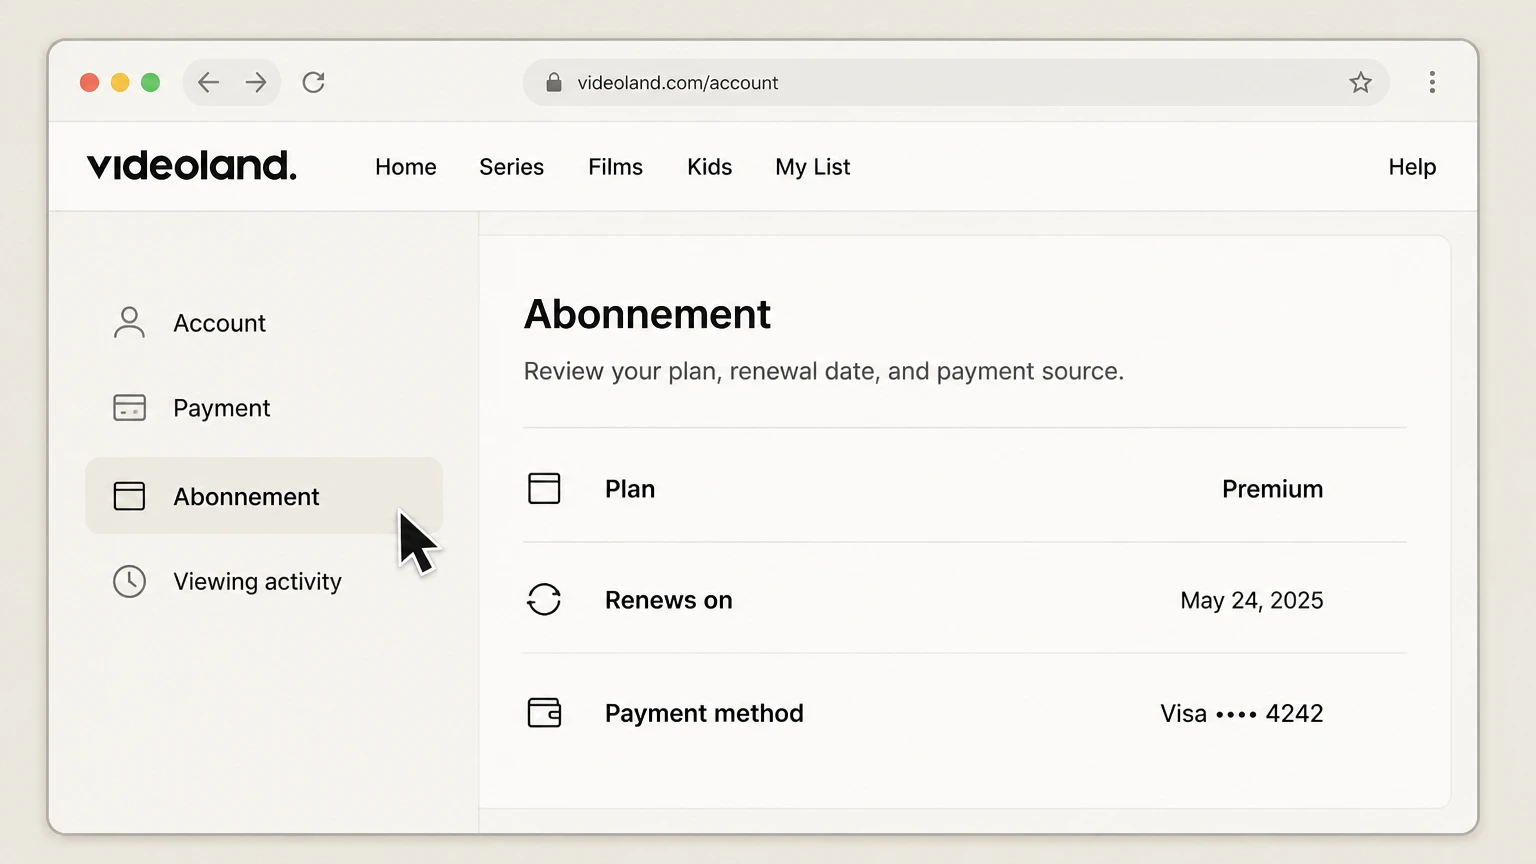
Task: Click the Premium plan value
Action: pos(1272,489)
